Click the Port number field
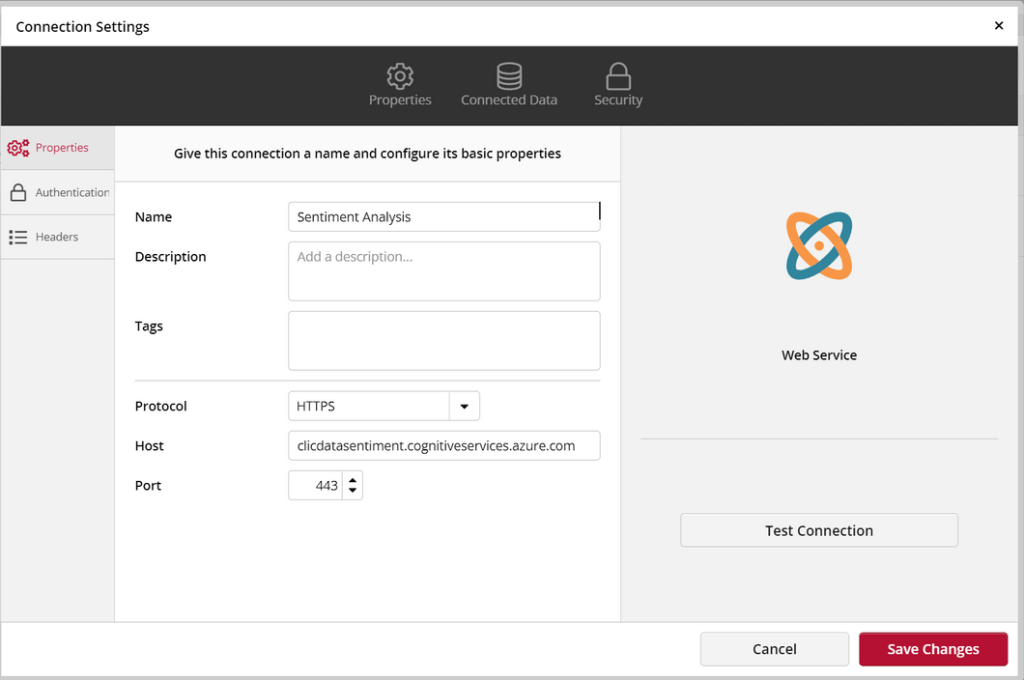Screen dimensions: 1024x680 pyautogui.click(x=315, y=485)
